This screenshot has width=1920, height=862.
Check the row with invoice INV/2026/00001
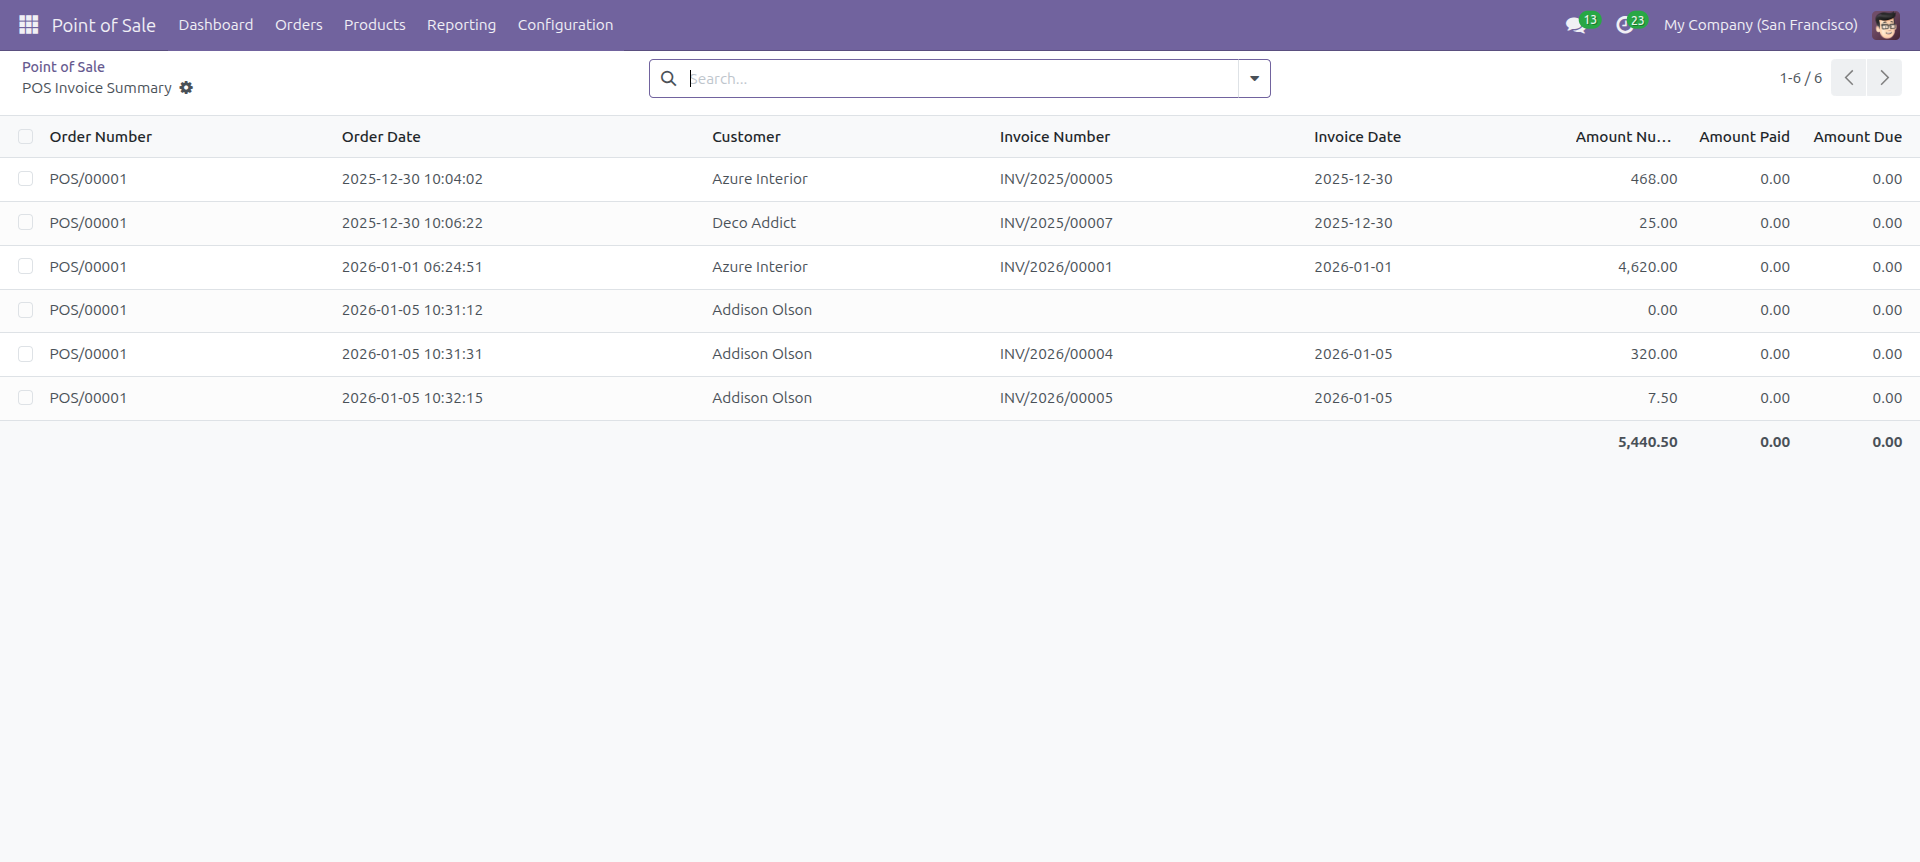[26, 267]
